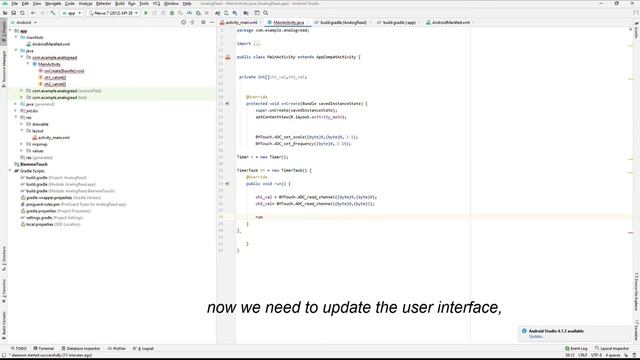Open the Build menu
The height and width of the screenshot is (360, 640).
(x=120, y=4)
